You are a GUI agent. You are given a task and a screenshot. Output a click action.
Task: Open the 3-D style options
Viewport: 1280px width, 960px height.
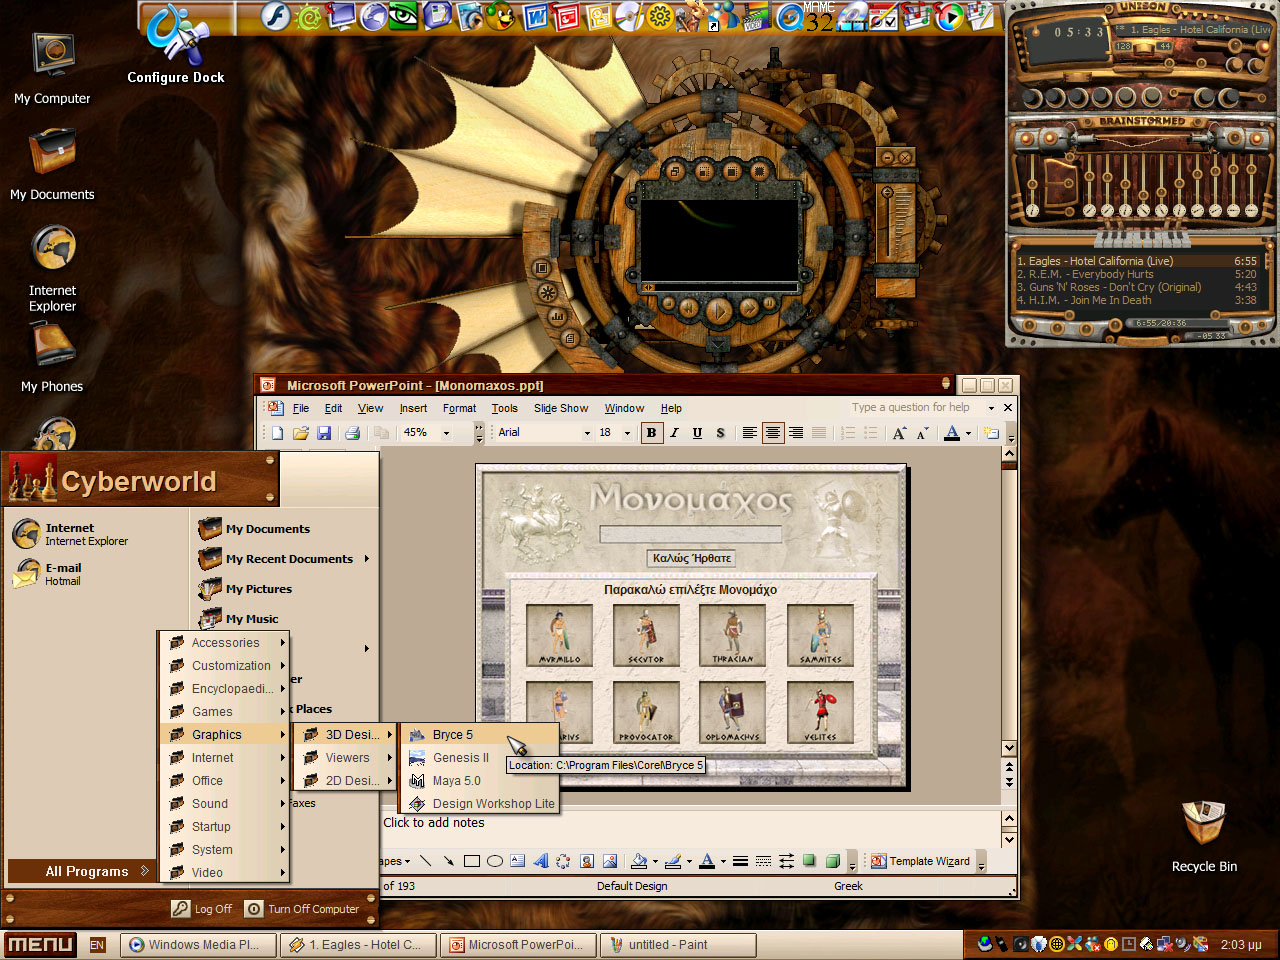[832, 861]
